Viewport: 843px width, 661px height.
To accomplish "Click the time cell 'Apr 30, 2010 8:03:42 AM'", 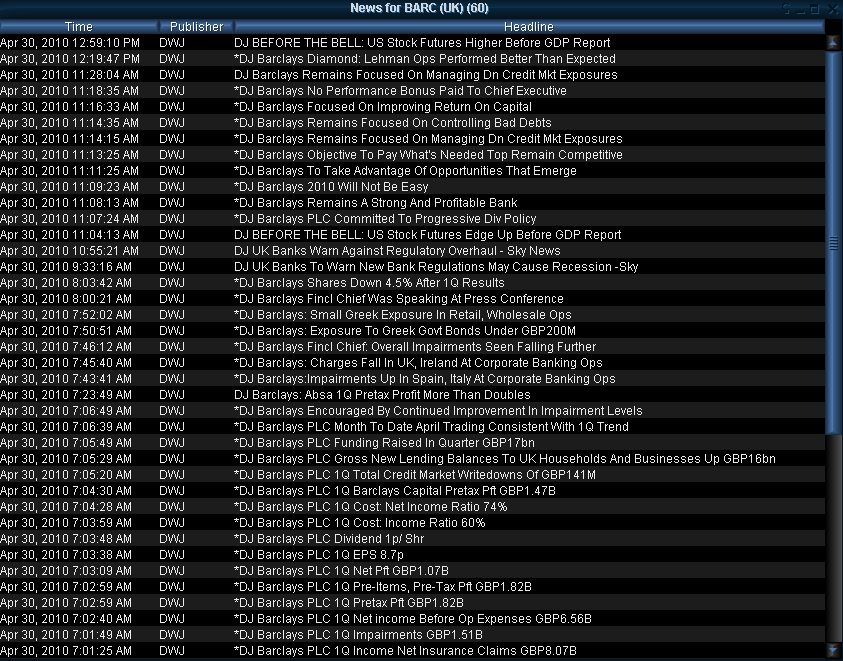I will pos(66,283).
